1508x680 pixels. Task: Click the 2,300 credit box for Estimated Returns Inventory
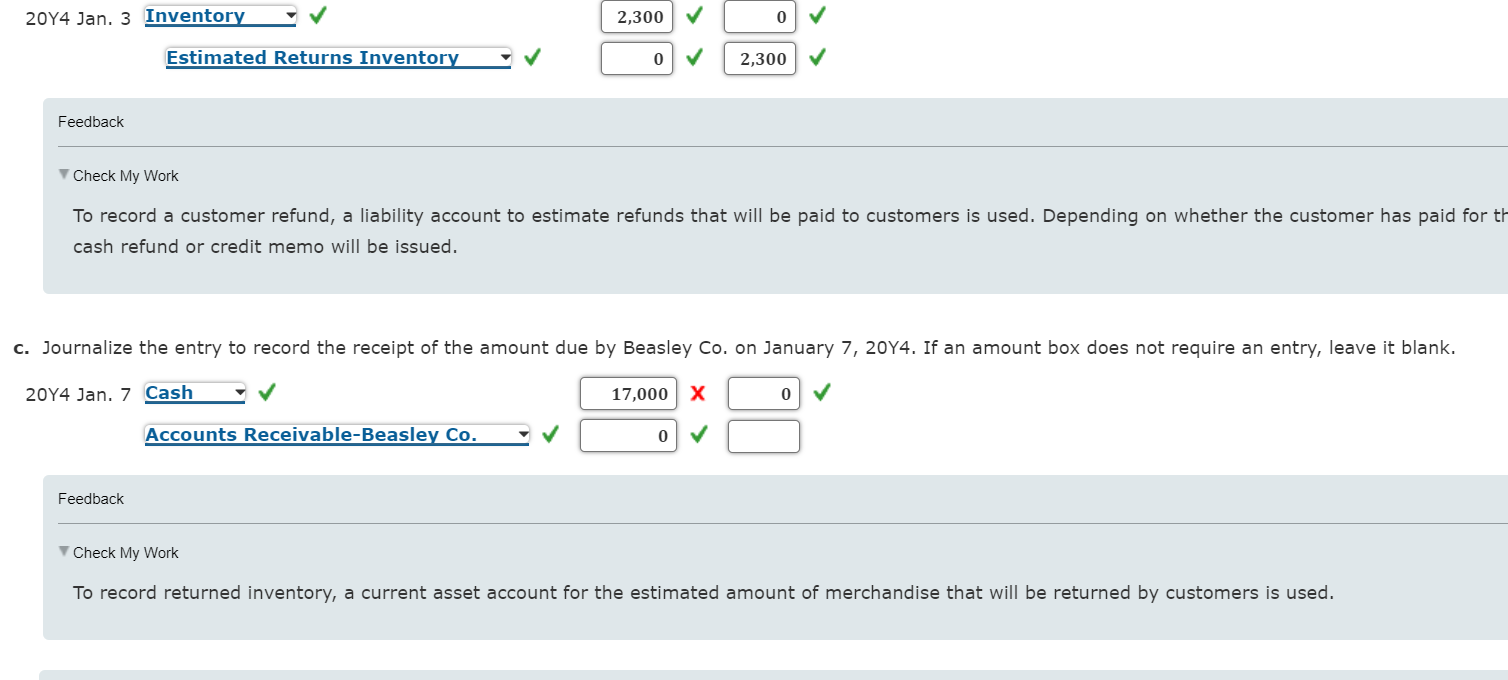[759, 58]
